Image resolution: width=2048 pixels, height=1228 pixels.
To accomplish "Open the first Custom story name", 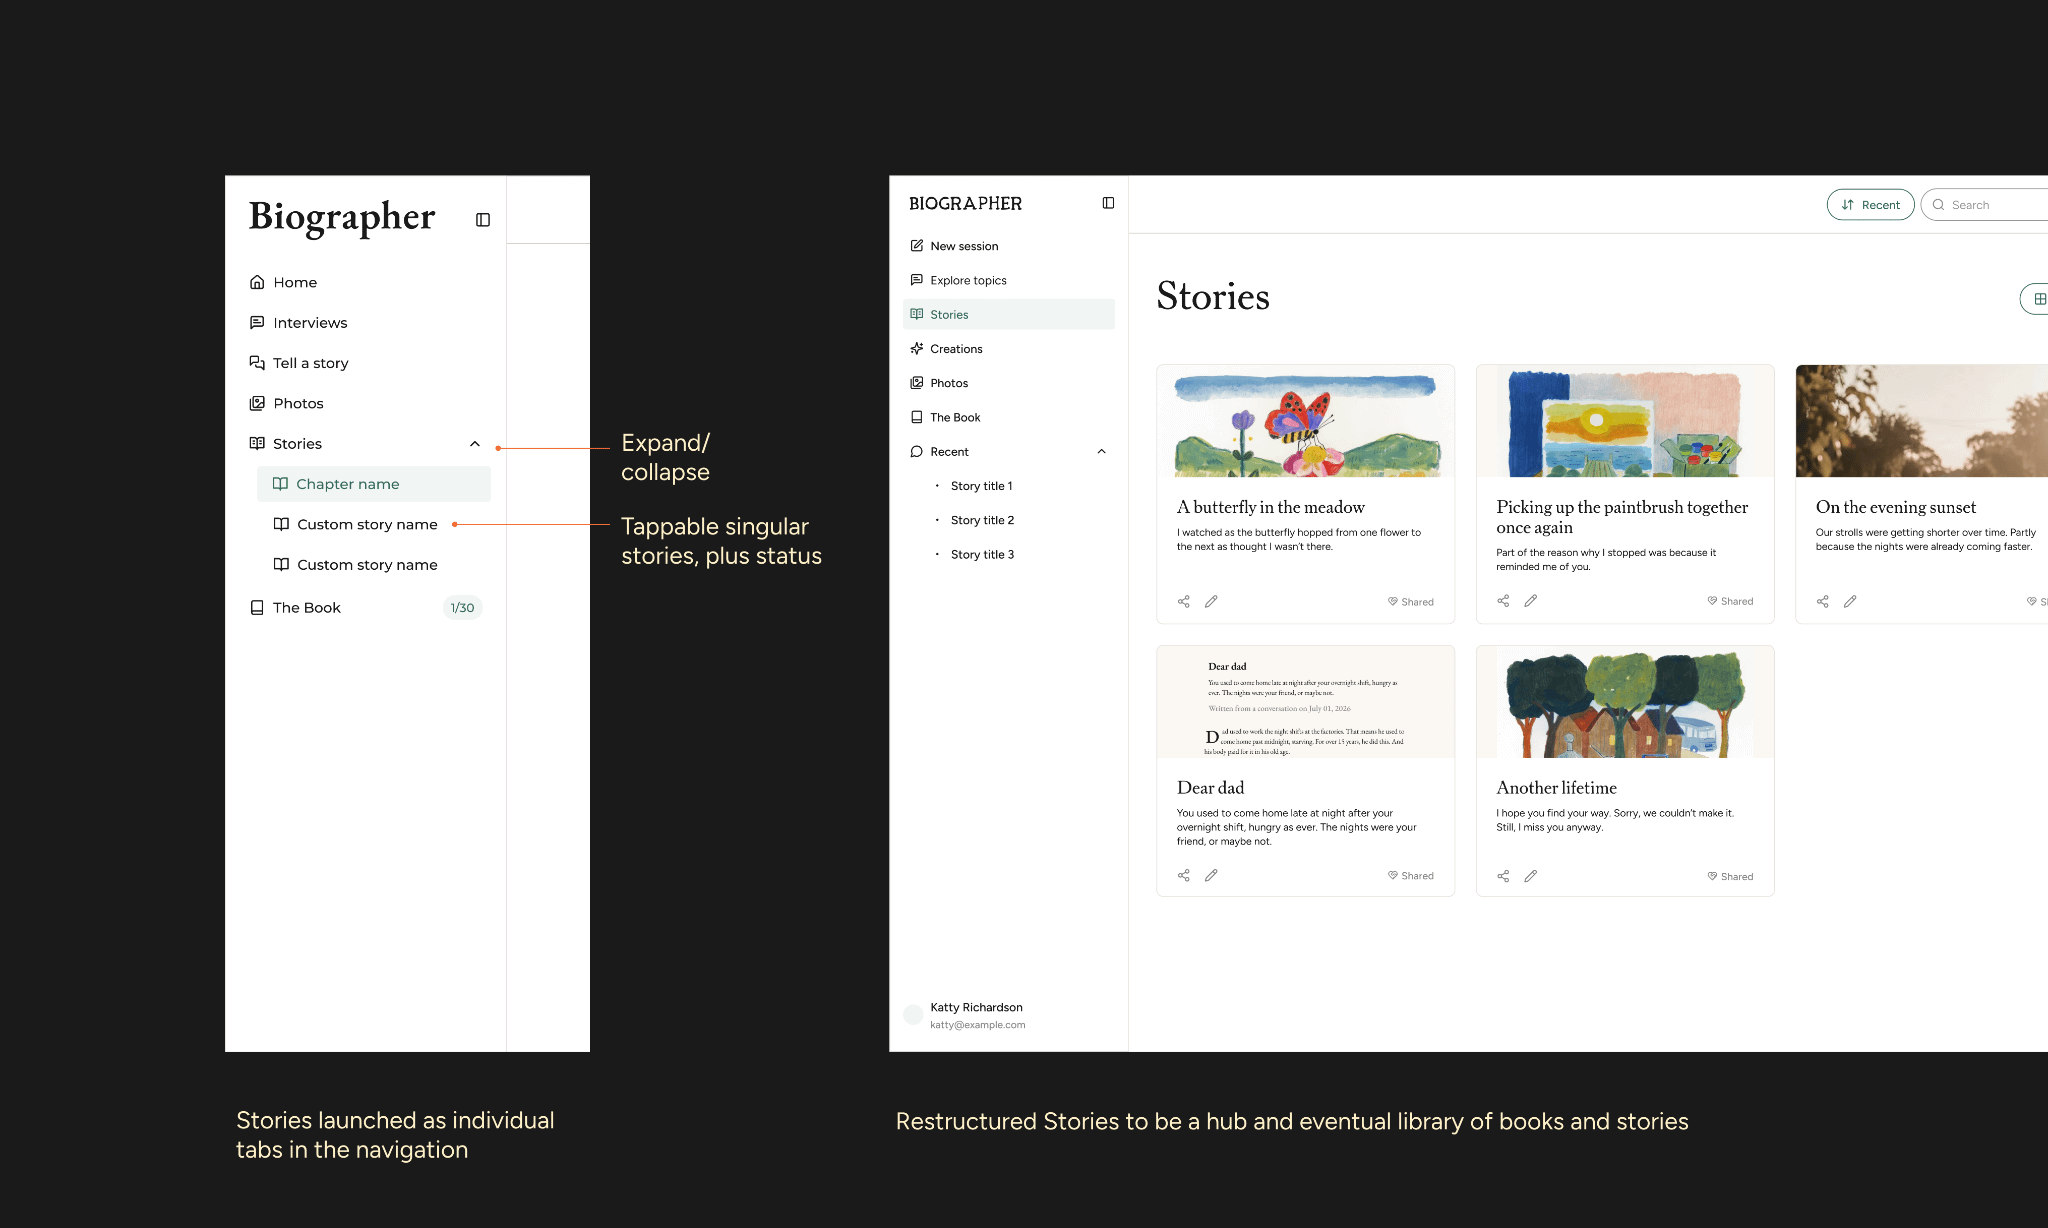I will tap(356, 524).
